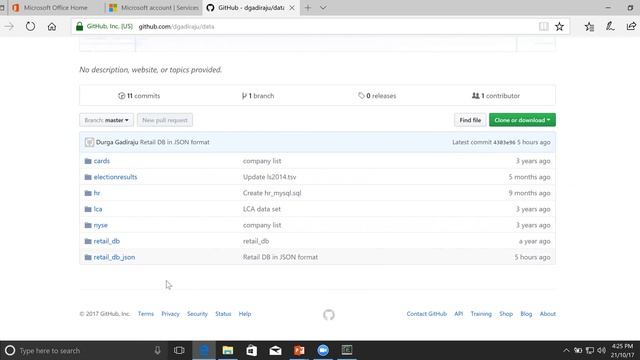The image size is (640, 360).
Task: Click the share icon in Edge toolbar
Action: point(631,27)
